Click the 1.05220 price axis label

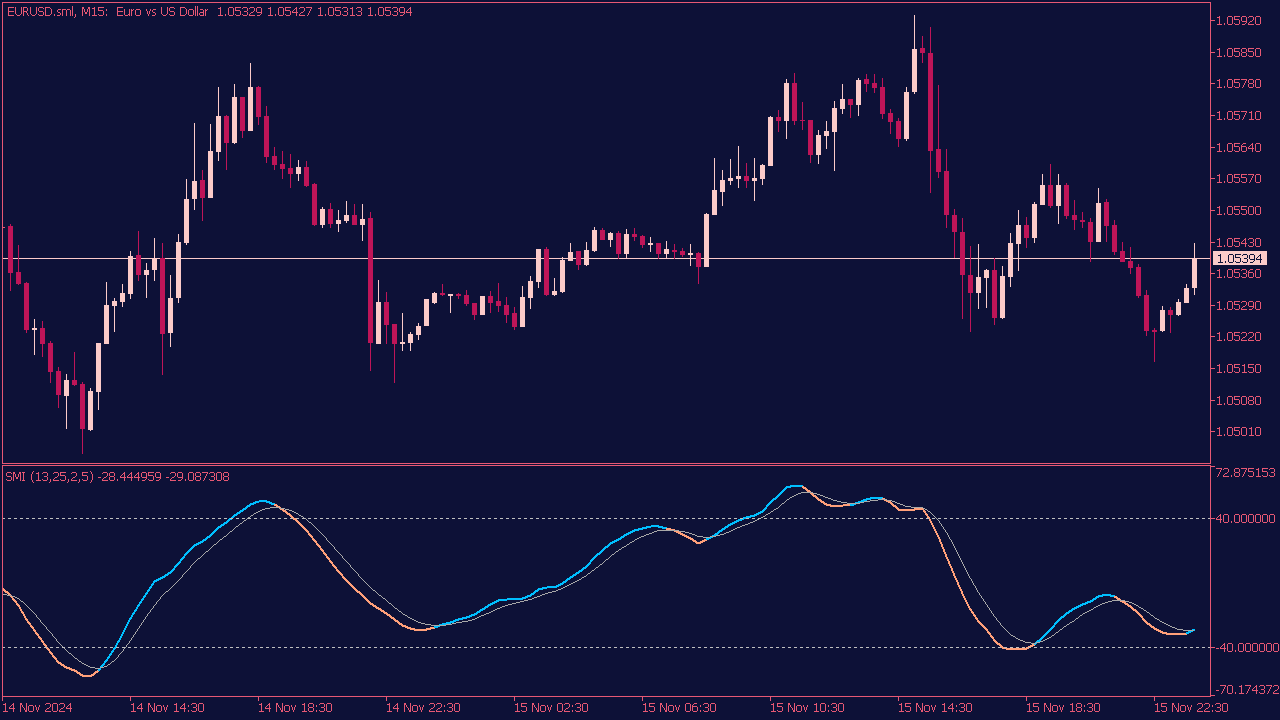pos(1238,337)
